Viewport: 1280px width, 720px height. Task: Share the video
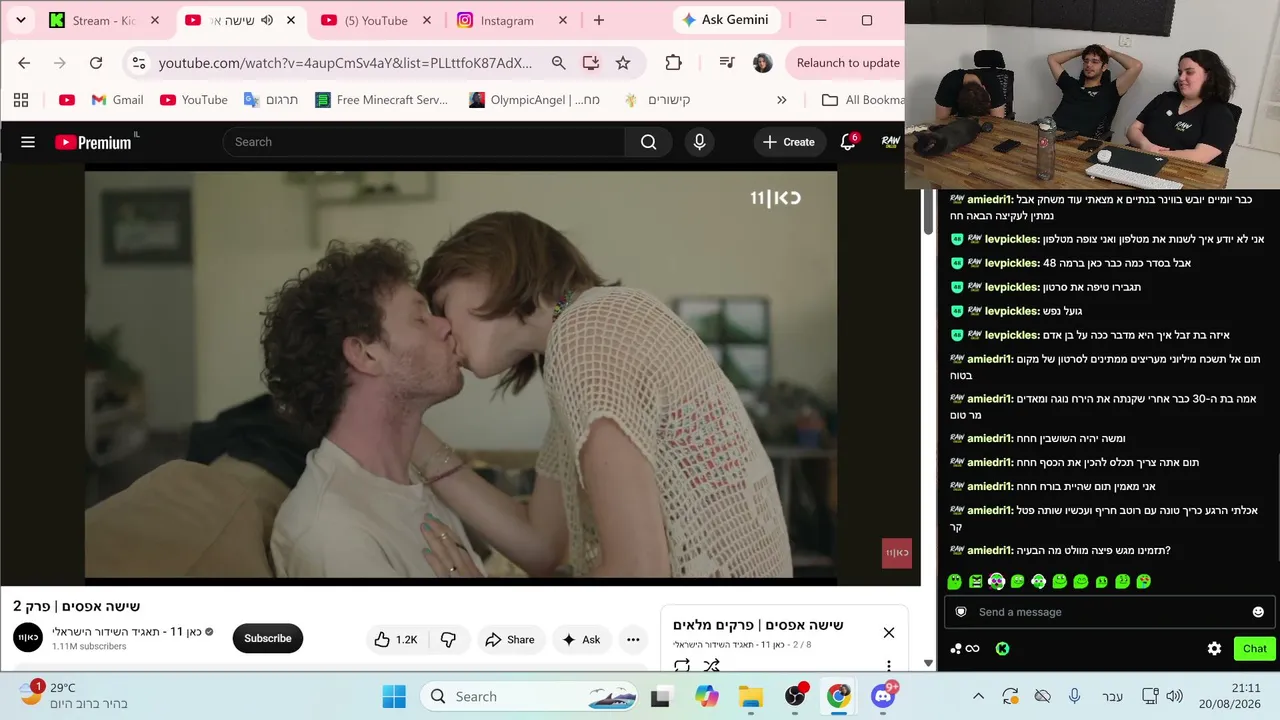(x=510, y=640)
